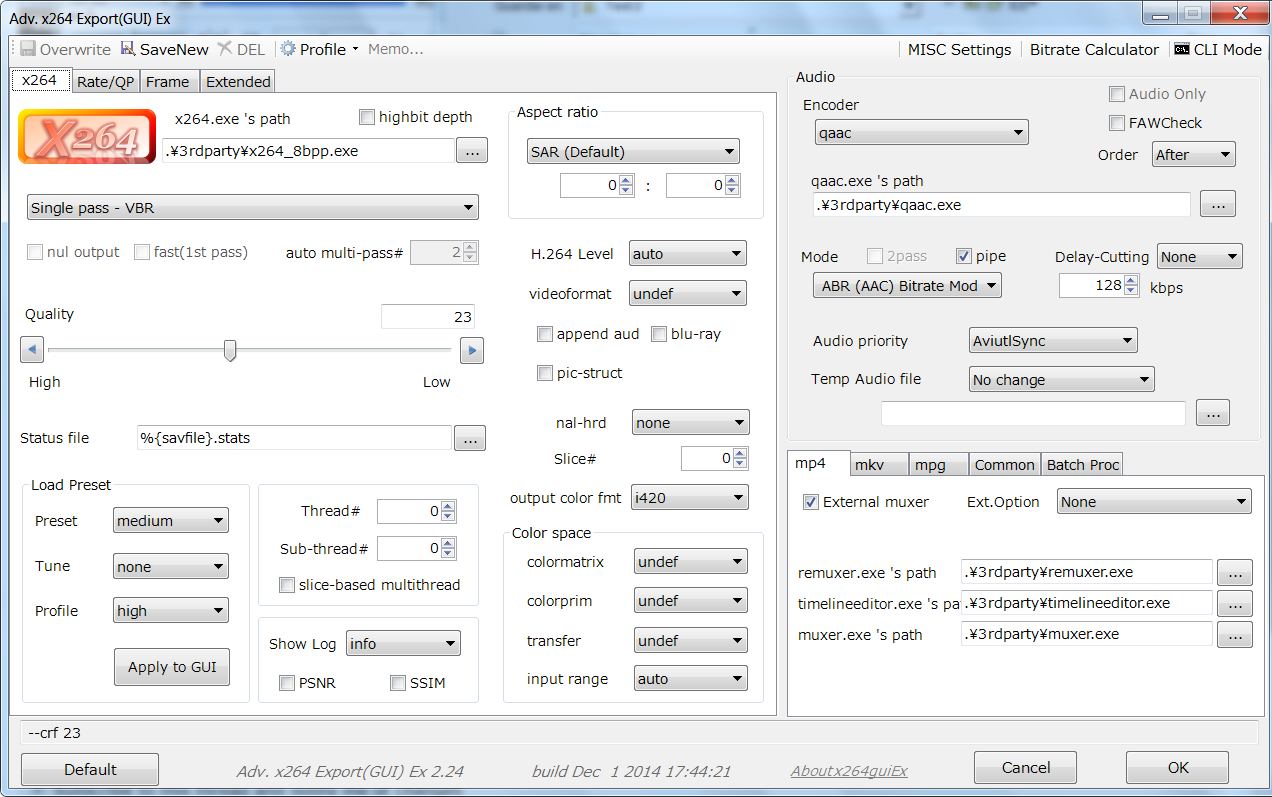Open MISC Settings
The width and height of the screenshot is (1272, 797).
pos(959,49)
